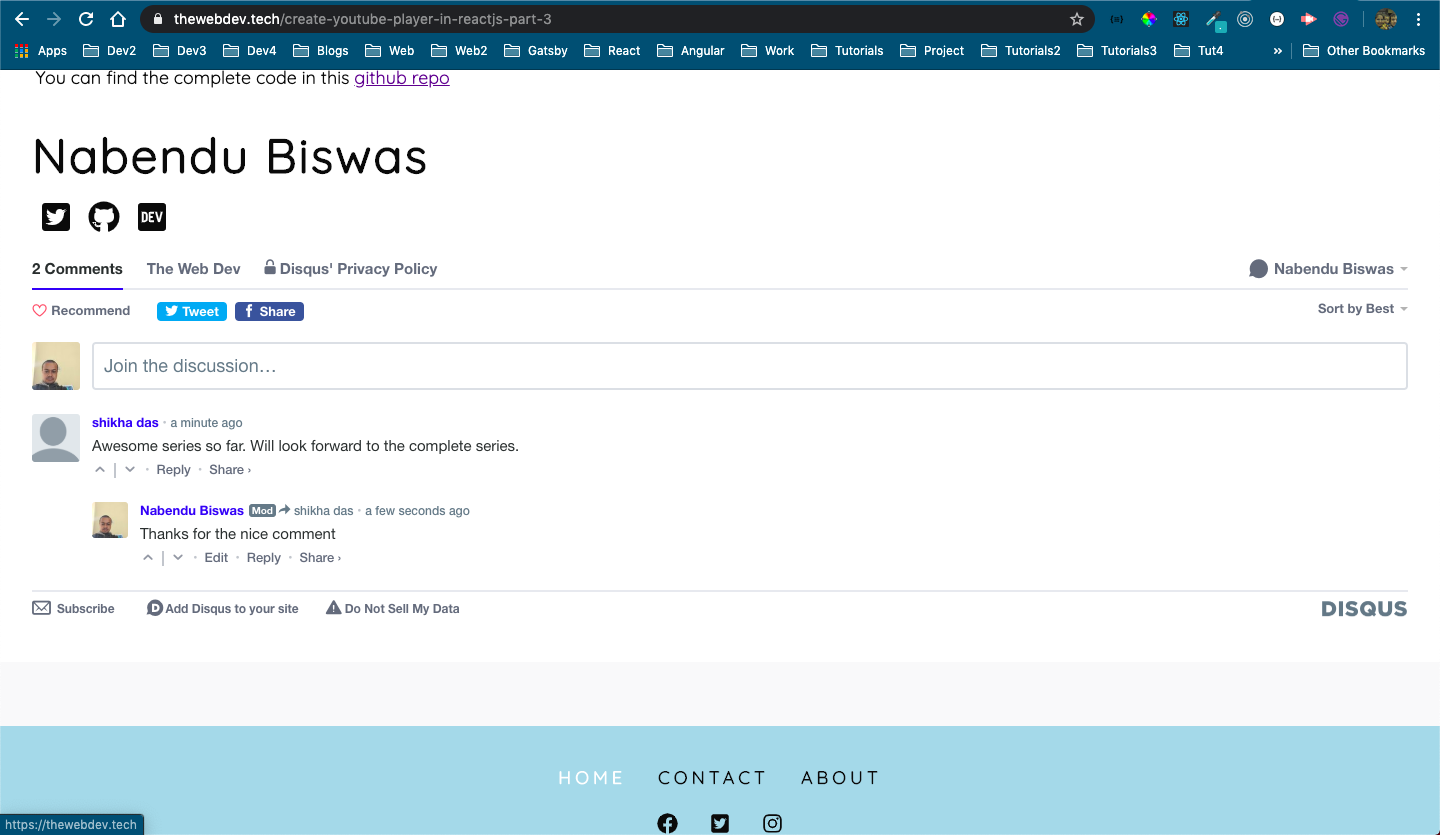Open the Nabendu Biswas commenter name link
This screenshot has width=1440, height=835.
(192, 511)
